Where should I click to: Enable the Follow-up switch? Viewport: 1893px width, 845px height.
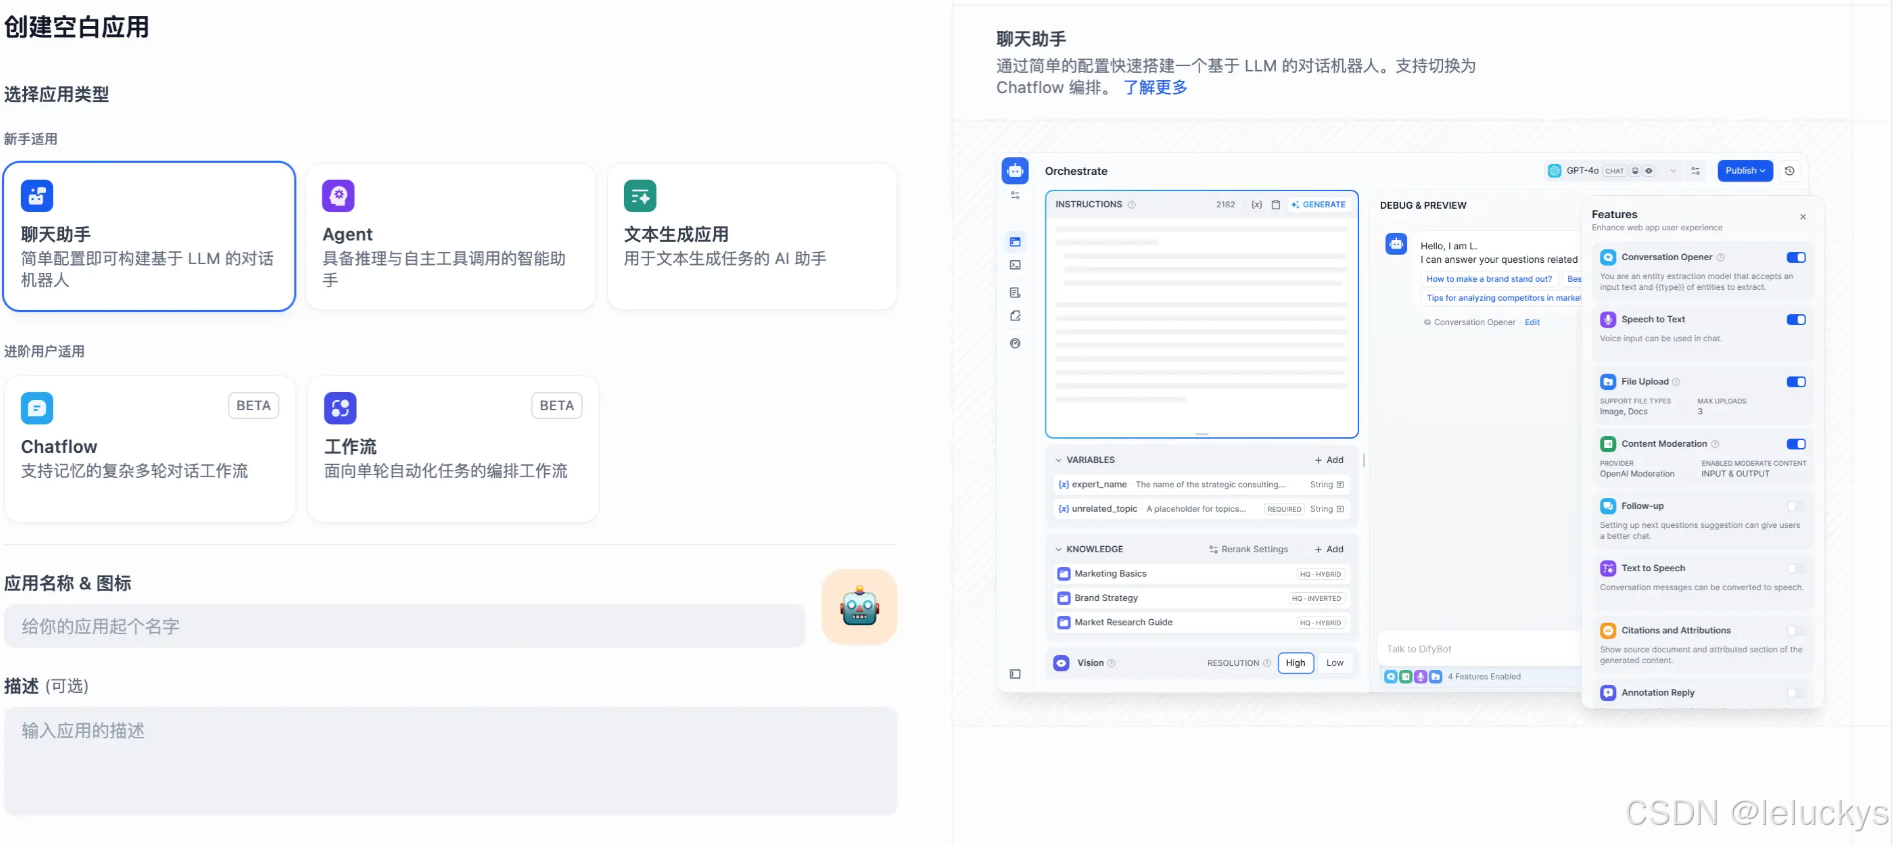click(x=1796, y=506)
